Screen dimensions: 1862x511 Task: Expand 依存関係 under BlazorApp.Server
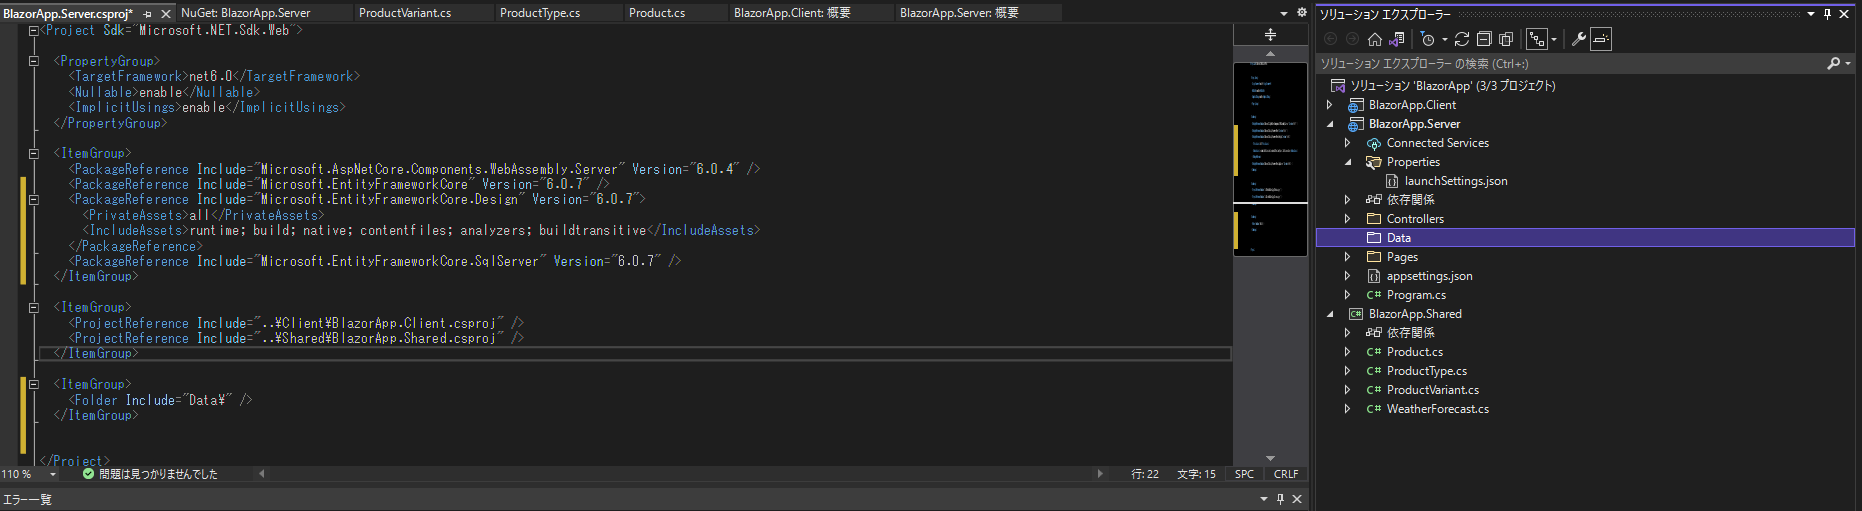1347,200
